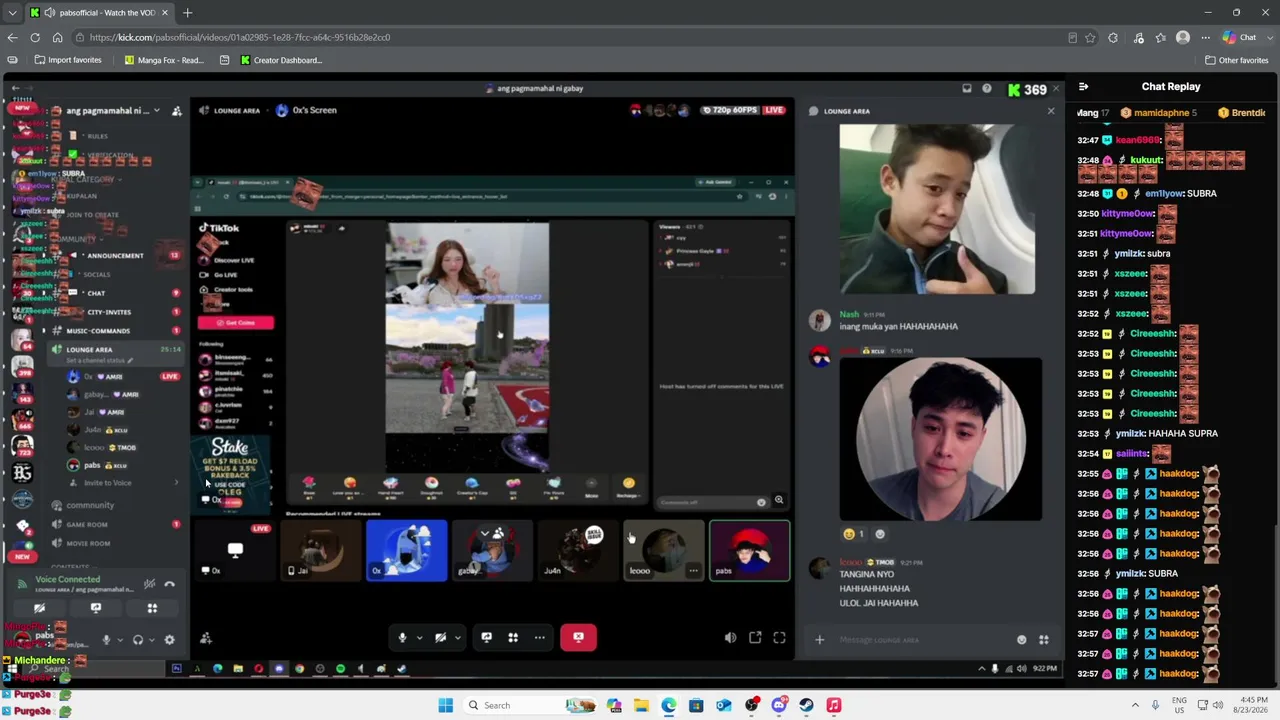Image resolution: width=1280 pixels, height=720 pixels.
Task: Click the browser address bar URL
Action: click(240, 37)
